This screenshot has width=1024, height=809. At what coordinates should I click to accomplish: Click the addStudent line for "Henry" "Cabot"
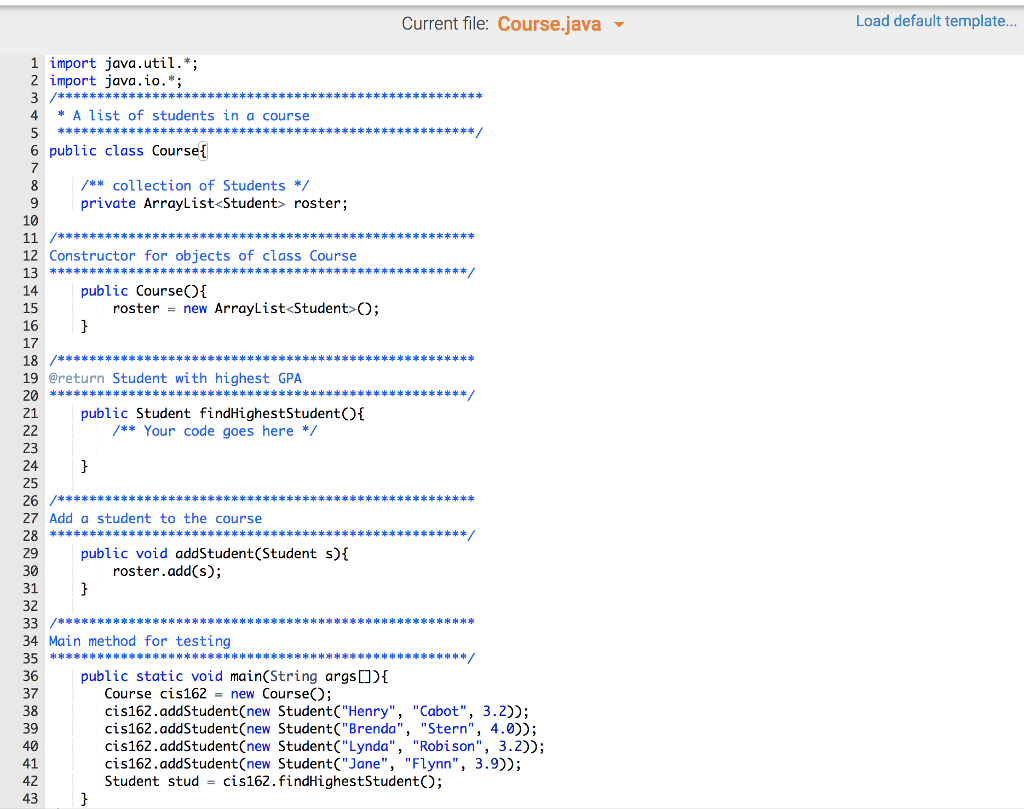pos(317,711)
